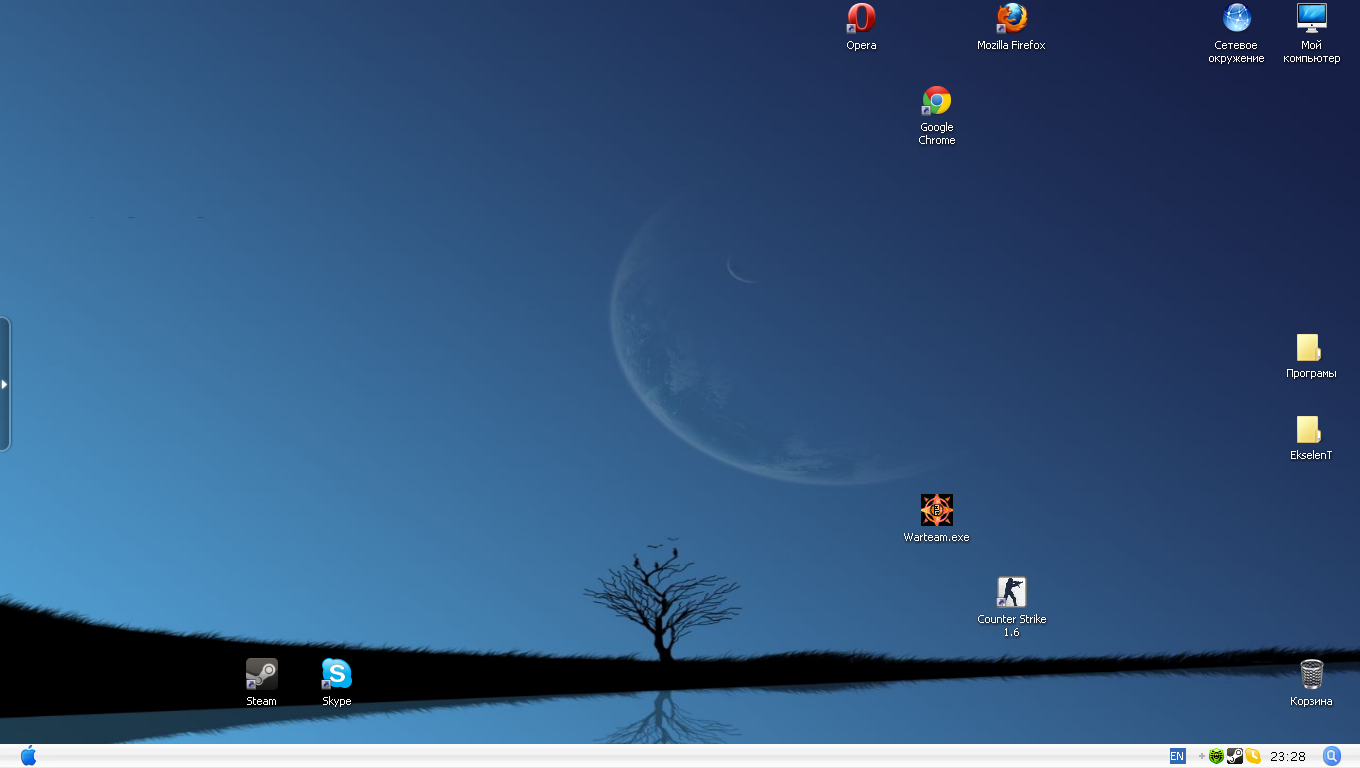Select the Skype desktop shortcut
The height and width of the screenshot is (768, 1360).
pyautogui.click(x=337, y=675)
